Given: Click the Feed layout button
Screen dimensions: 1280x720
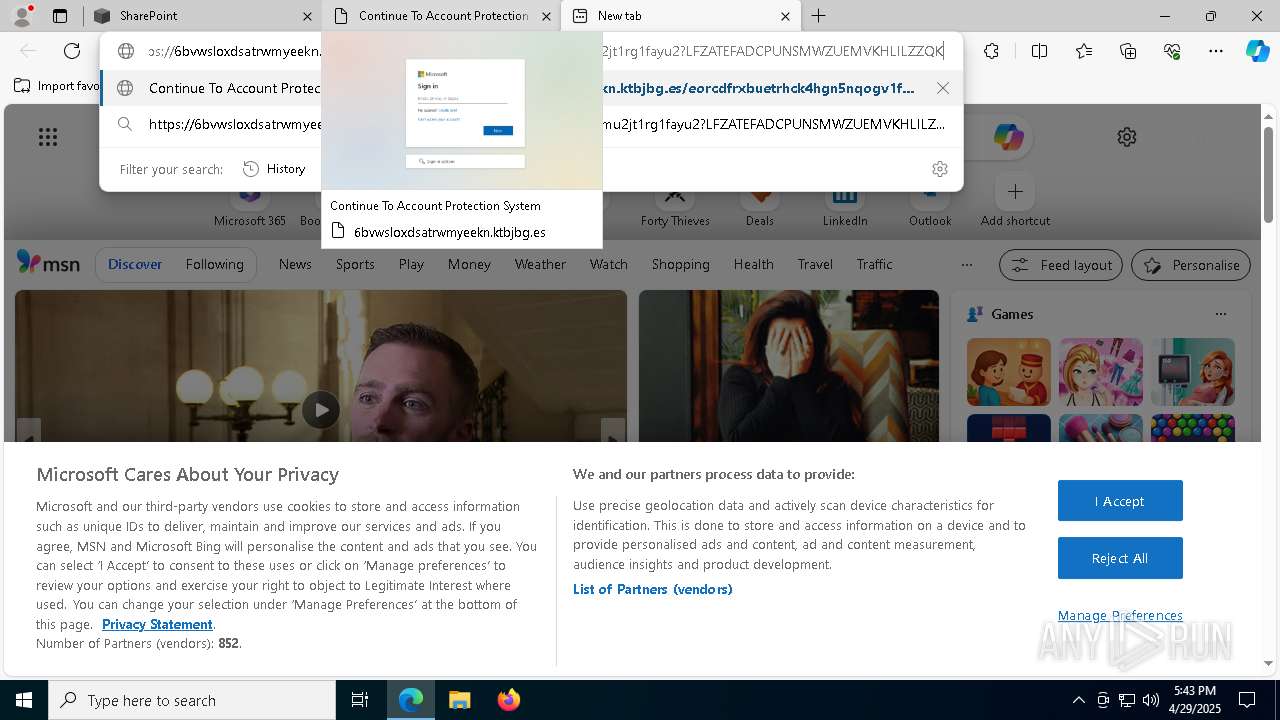Looking at the screenshot, I should coord(1061,265).
